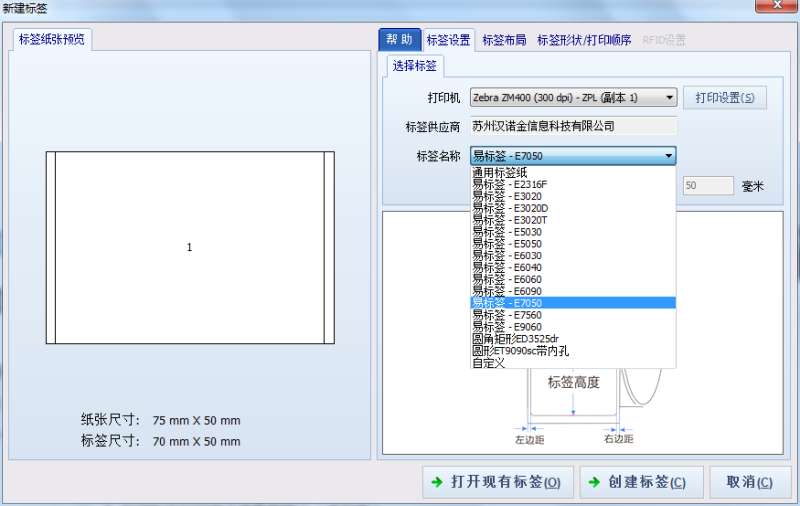This screenshot has height=506, width=800.
Task: Click 打开现有标签(O) button
Action: pos(497,482)
